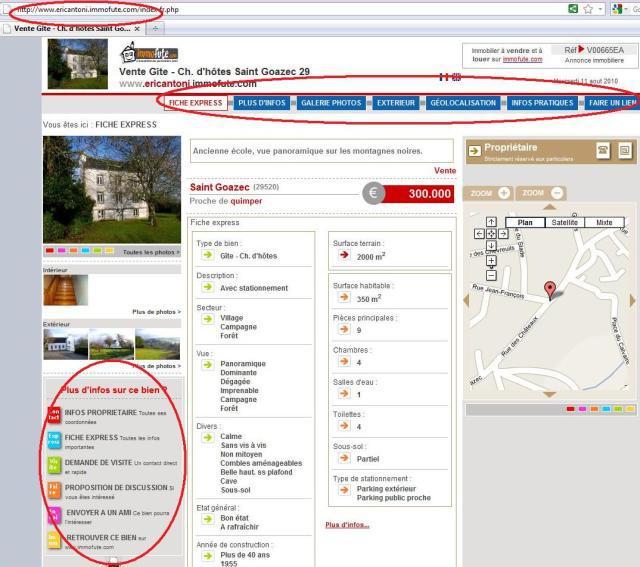The height and width of the screenshot is (567, 640).
Task: Click the telephone icon in Propriétaire panel
Action: click(603, 151)
